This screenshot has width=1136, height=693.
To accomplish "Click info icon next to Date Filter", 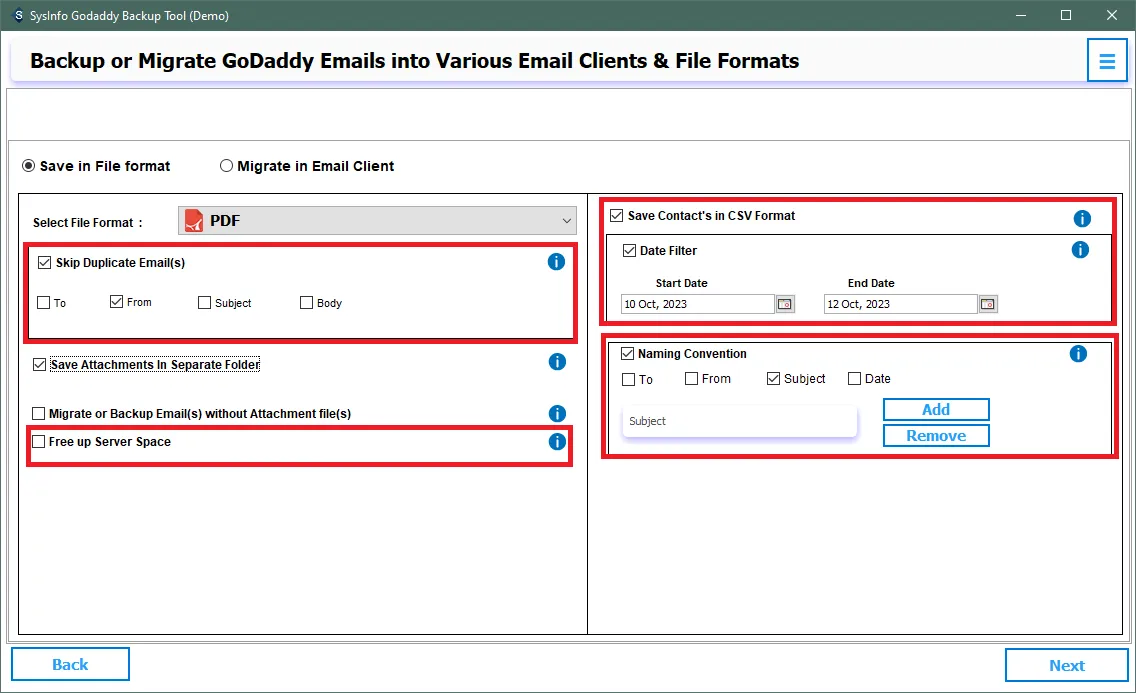I will point(1080,250).
